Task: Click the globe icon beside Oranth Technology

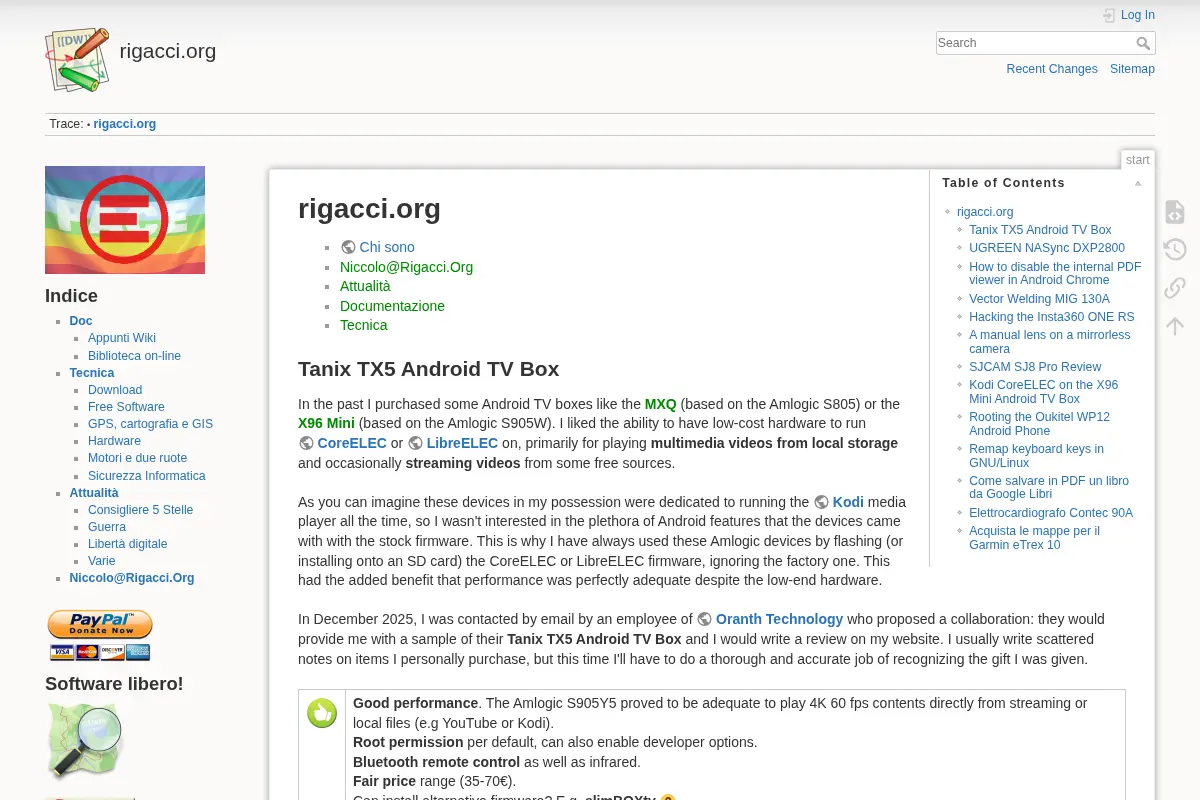Action: [705, 619]
